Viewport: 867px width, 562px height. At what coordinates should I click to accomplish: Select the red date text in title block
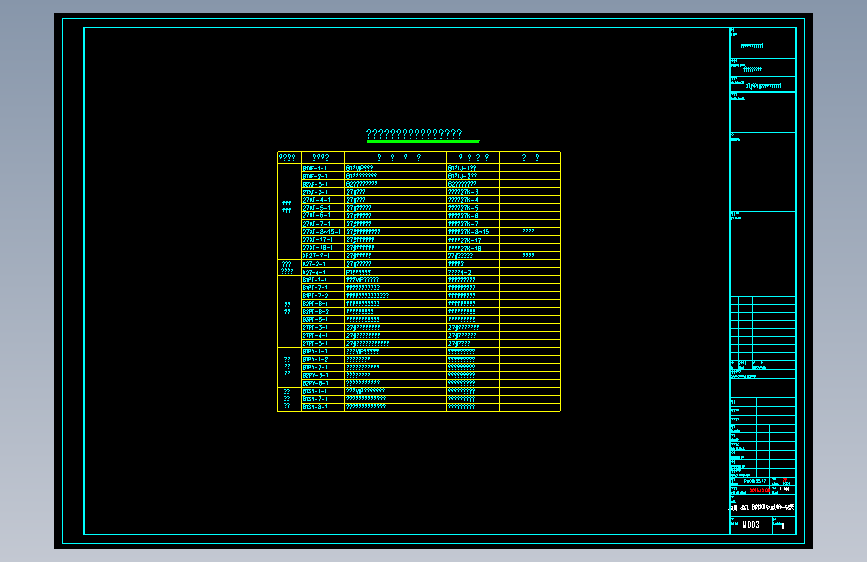point(759,490)
